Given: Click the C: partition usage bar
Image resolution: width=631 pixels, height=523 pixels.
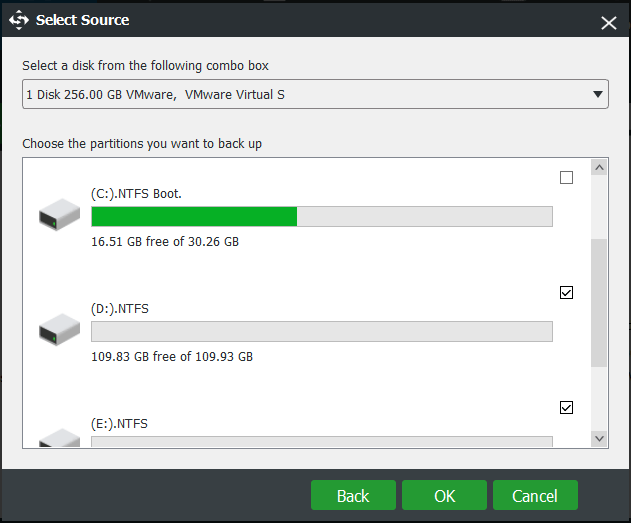Looking at the screenshot, I should [322, 216].
